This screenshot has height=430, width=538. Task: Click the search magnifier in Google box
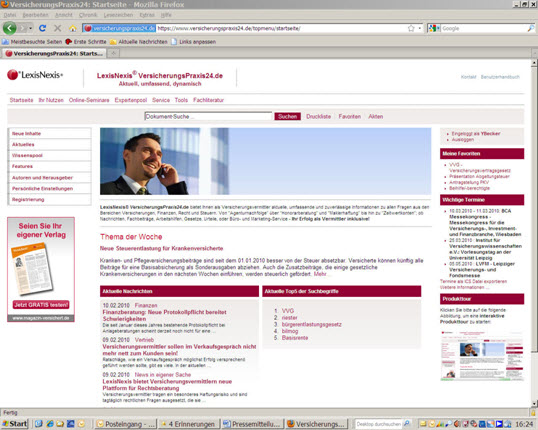(530, 28)
